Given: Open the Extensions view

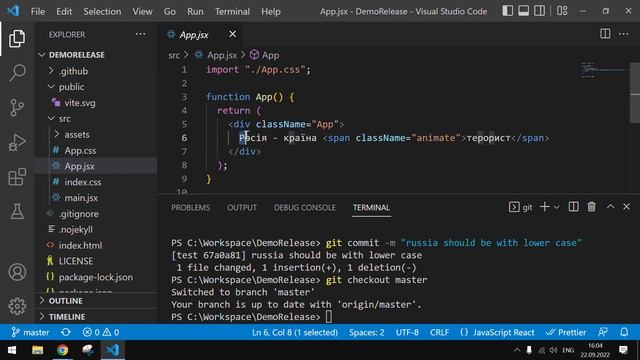Looking at the screenshot, I should (x=17, y=177).
